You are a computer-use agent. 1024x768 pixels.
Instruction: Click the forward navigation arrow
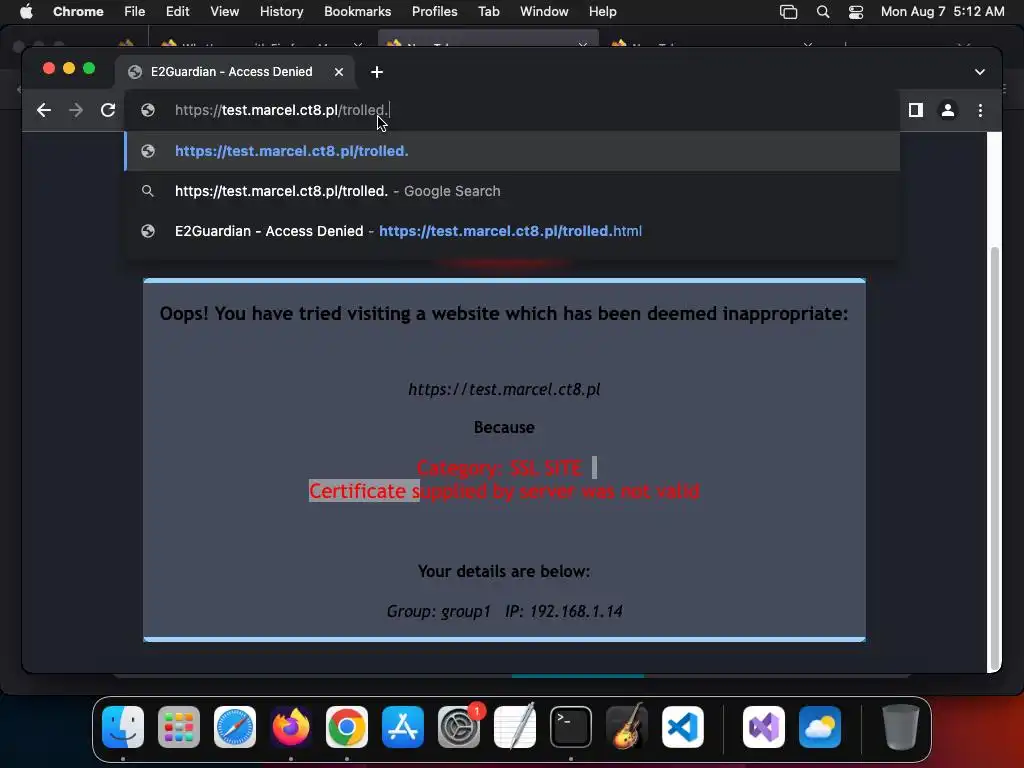point(76,110)
